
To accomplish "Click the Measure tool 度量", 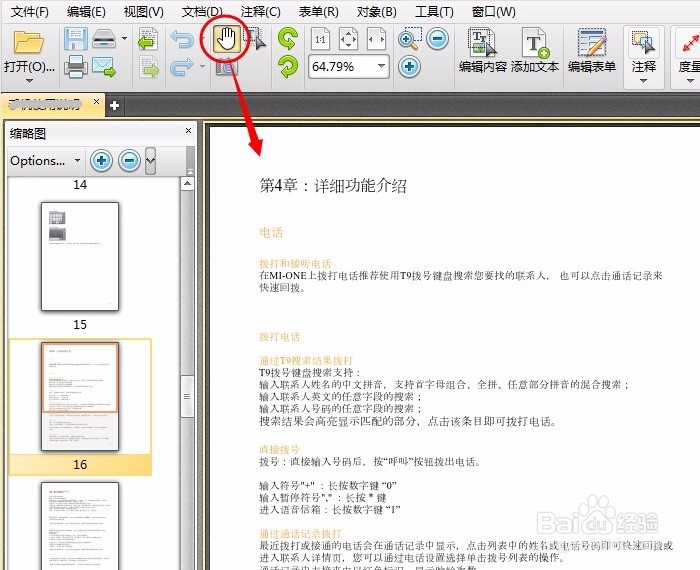I will click(688, 50).
